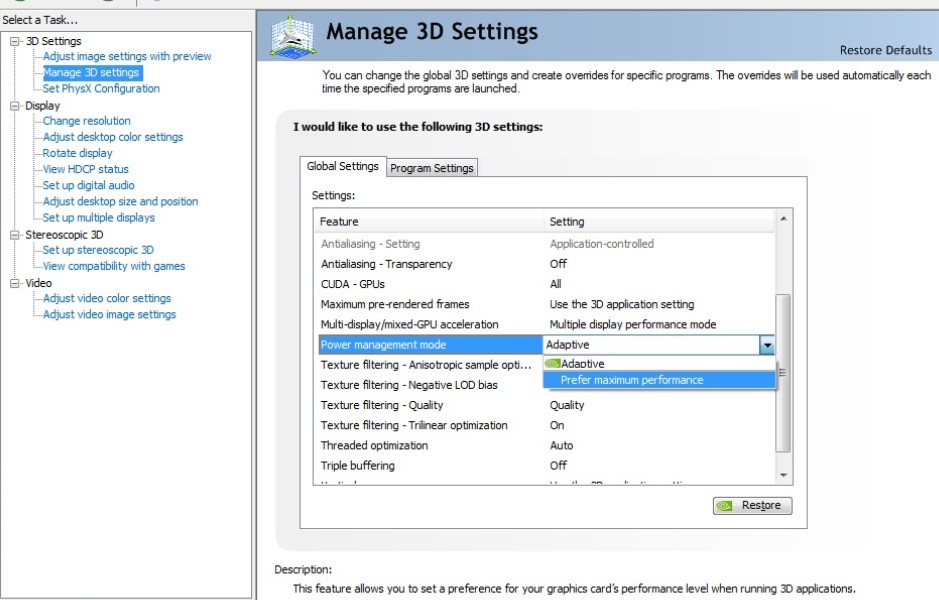
Task: Open Set up multiple displays
Action: pyautogui.click(x=98, y=217)
